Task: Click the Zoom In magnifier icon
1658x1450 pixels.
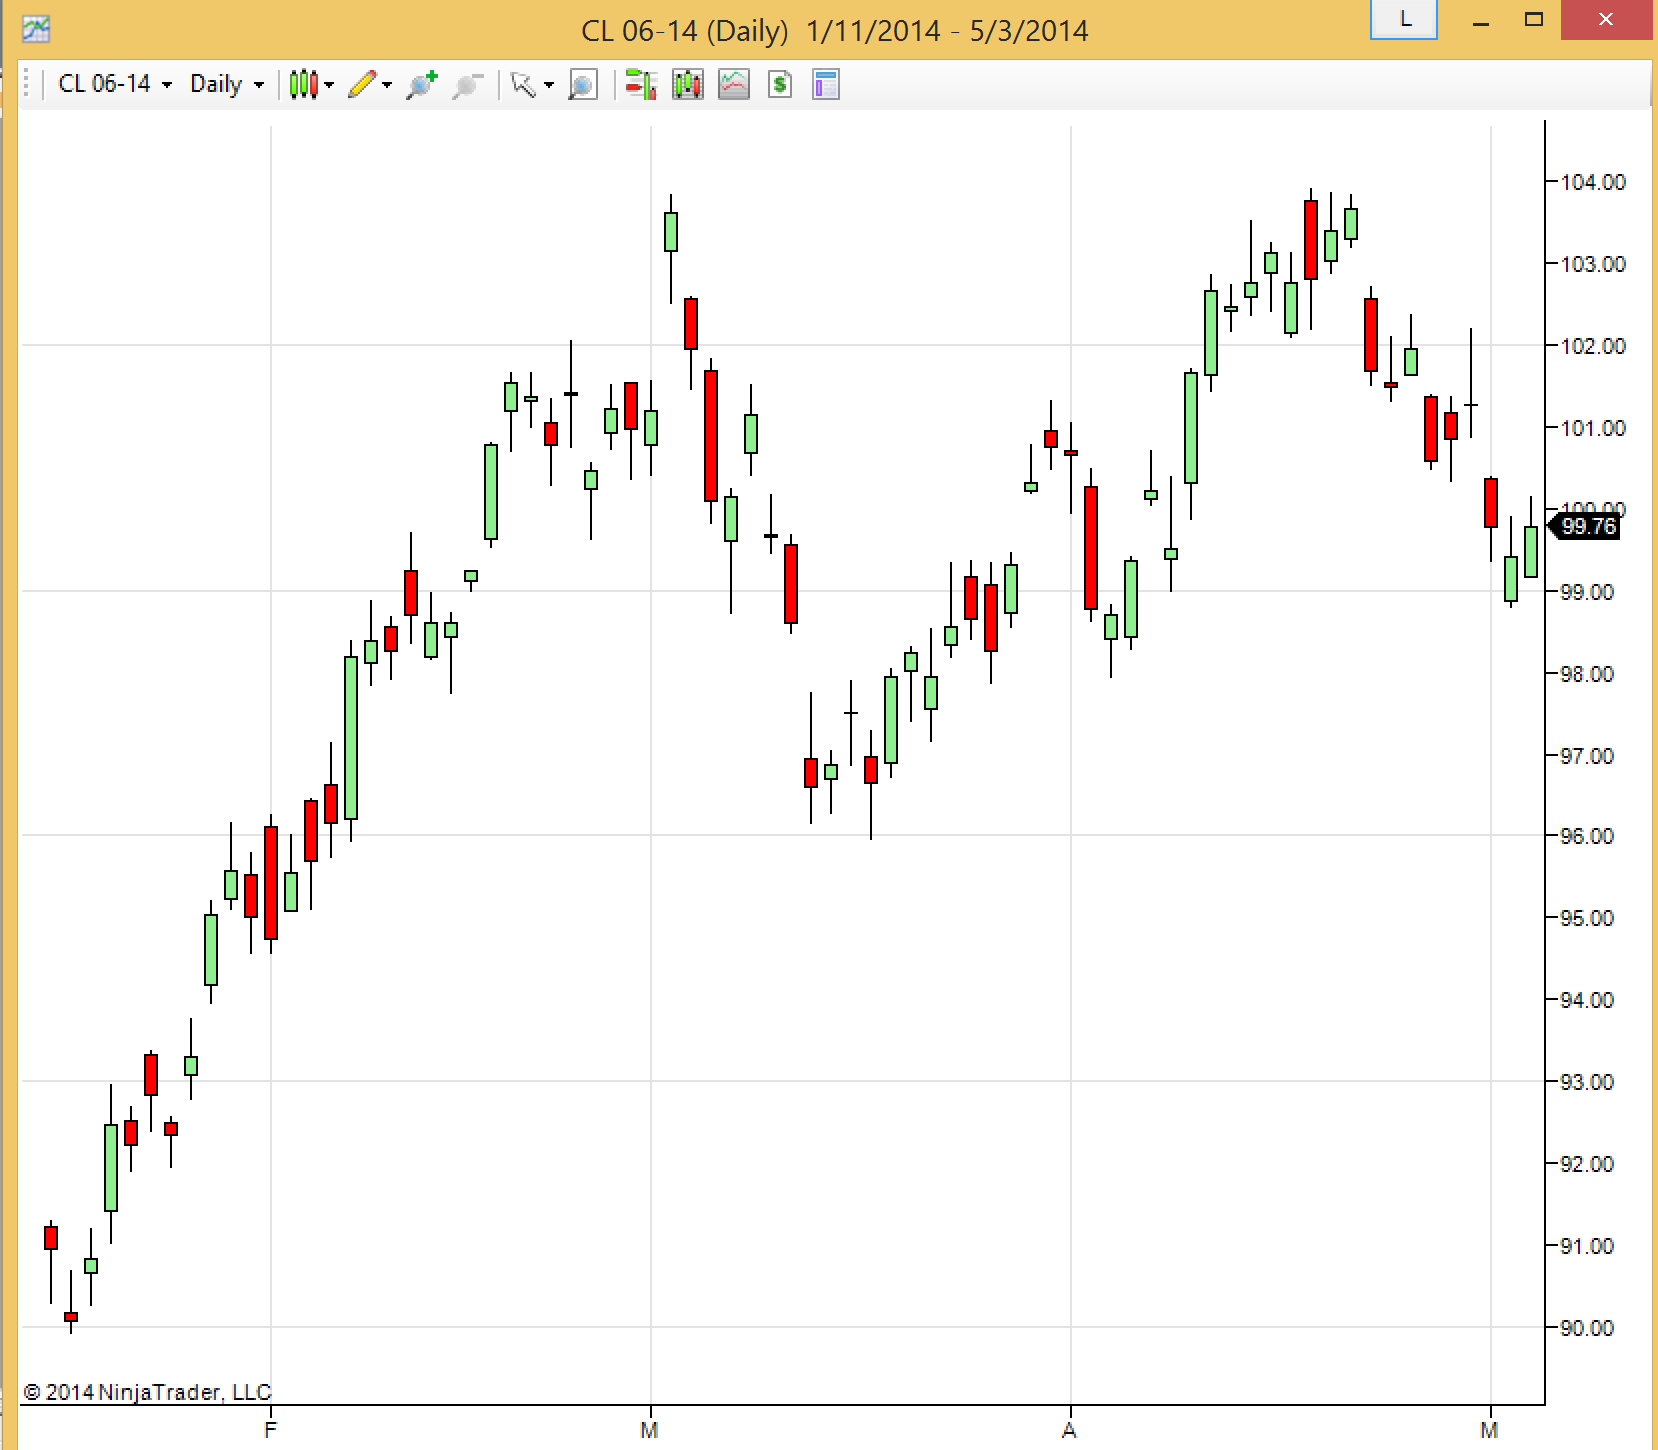Action: click(422, 85)
